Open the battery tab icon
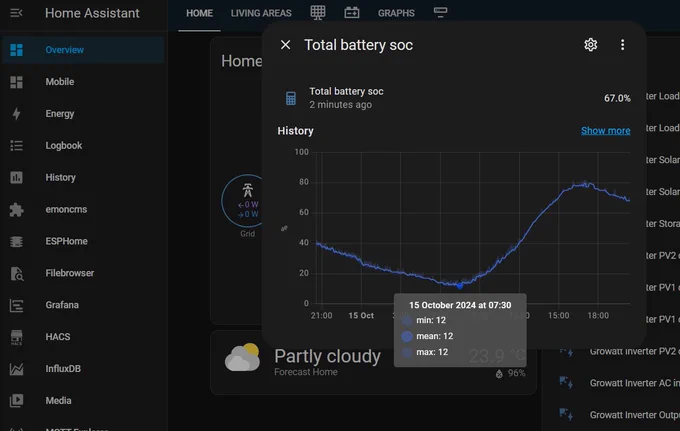The image size is (680, 431). pyautogui.click(x=352, y=13)
